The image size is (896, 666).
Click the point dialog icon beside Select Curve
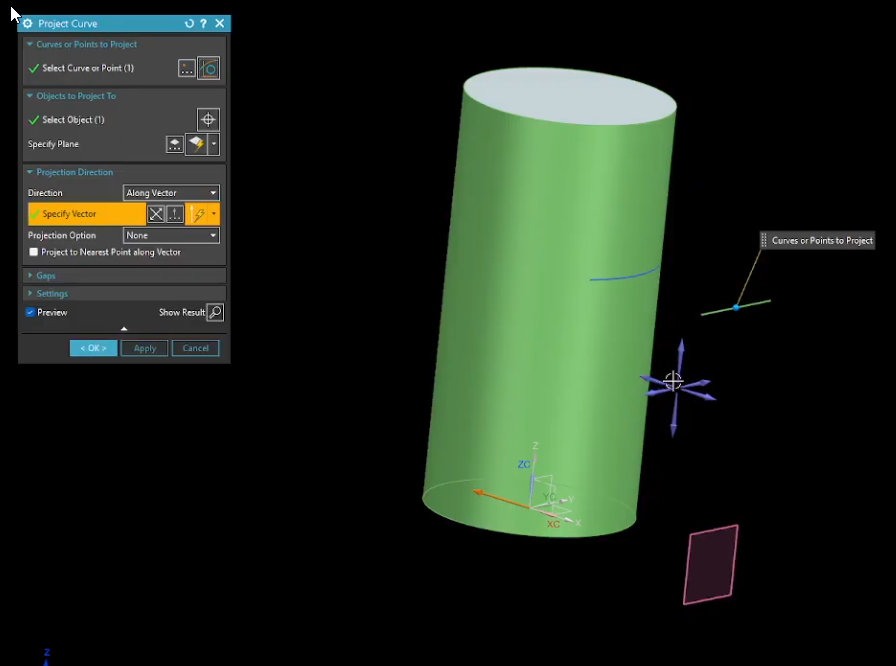(186, 68)
